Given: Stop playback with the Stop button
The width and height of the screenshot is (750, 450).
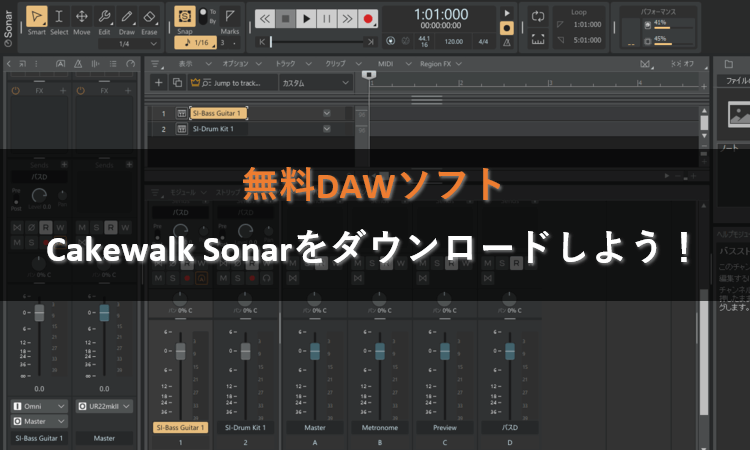Looking at the screenshot, I should click(x=285, y=18).
